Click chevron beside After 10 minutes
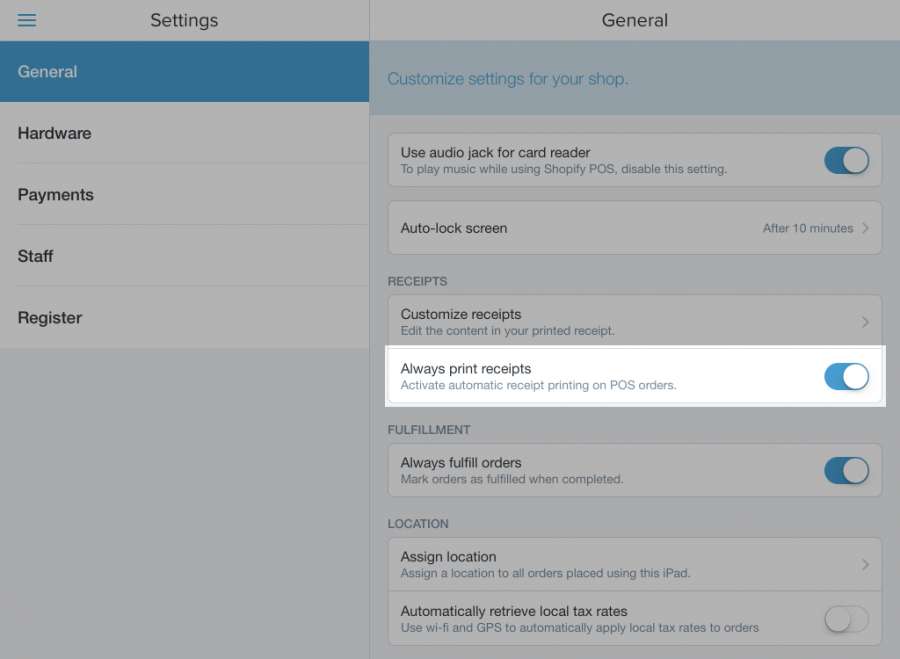The height and width of the screenshot is (659, 900). click(865, 228)
